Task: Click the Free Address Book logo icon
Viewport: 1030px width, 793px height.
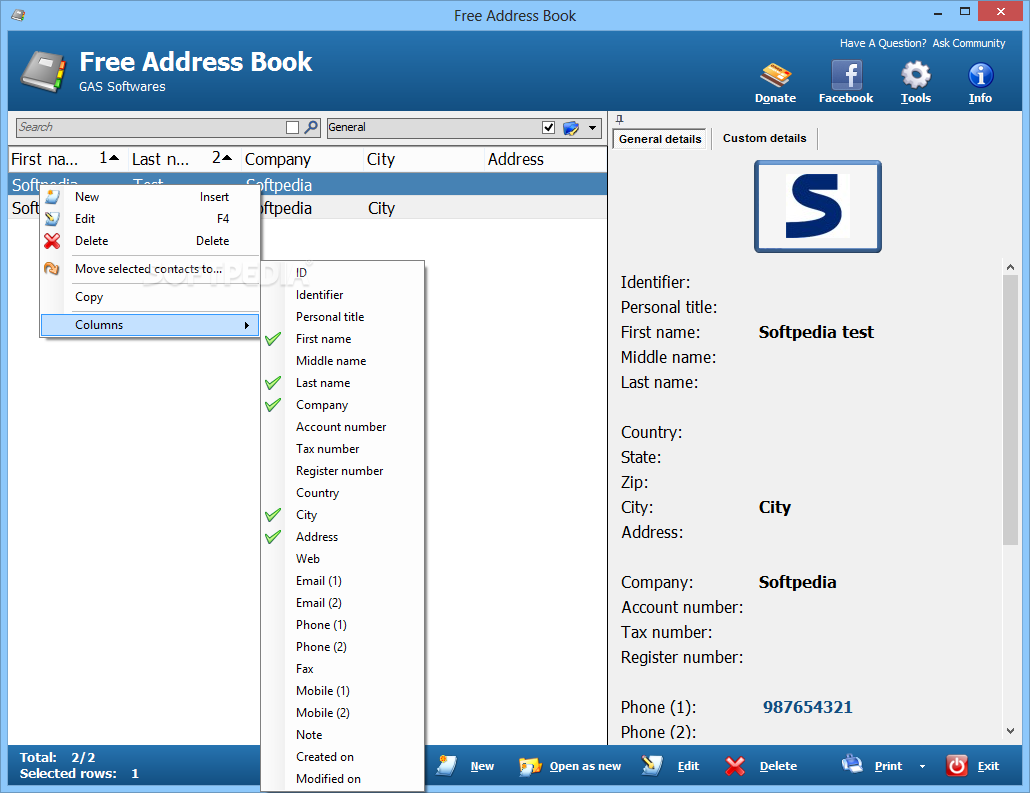Action: point(43,72)
